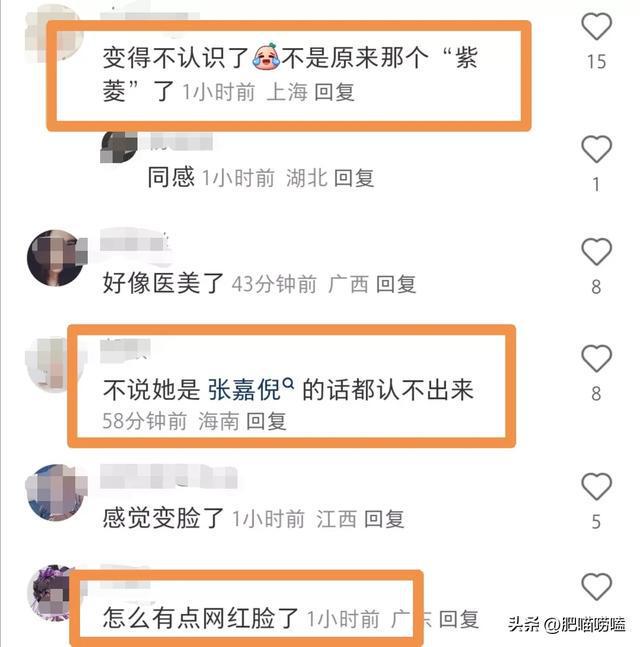The height and width of the screenshot is (647, 640).
Task: Like the '怎么有点网红脸了' comment heart
Action: 596,587
